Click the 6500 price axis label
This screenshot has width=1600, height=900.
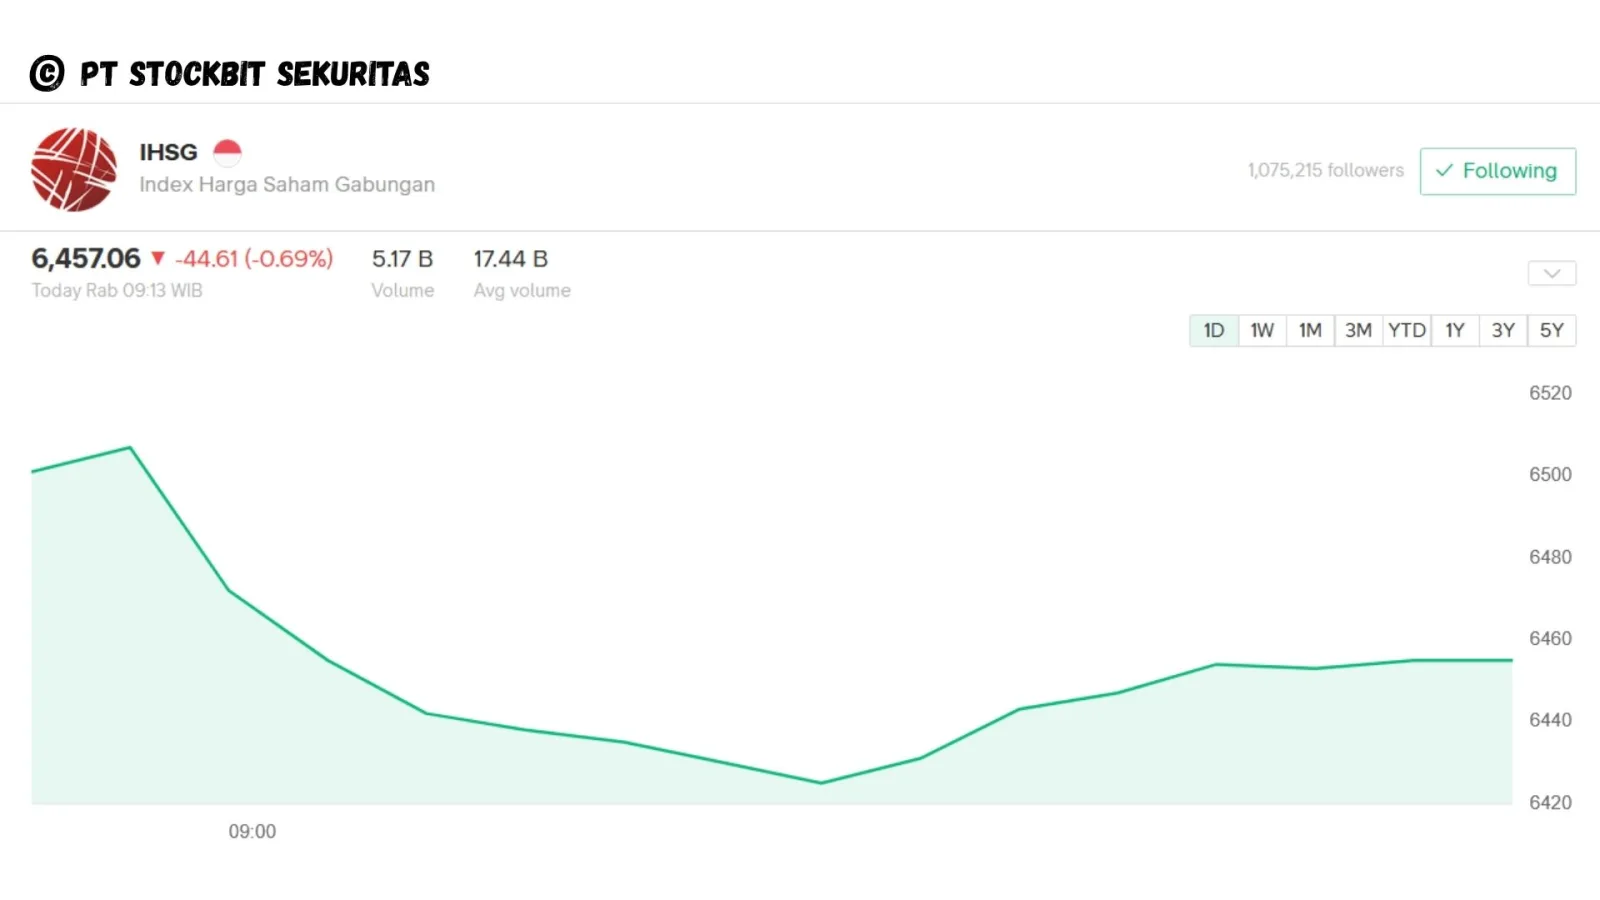pos(1550,474)
